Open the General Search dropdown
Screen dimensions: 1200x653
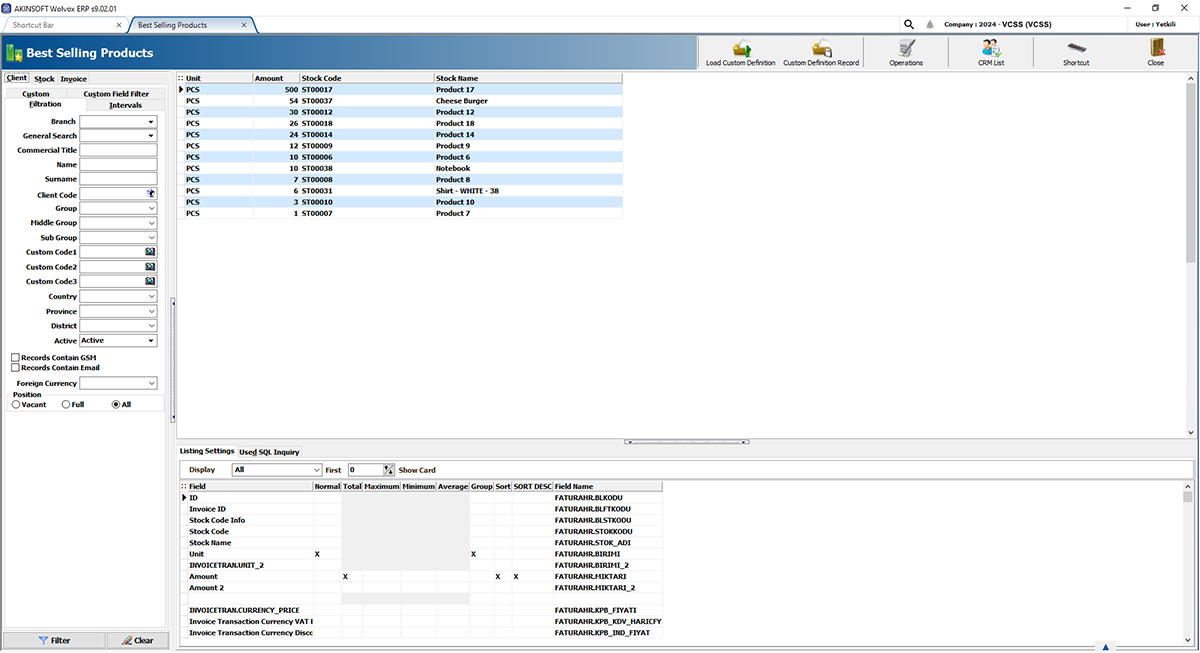pos(151,136)
